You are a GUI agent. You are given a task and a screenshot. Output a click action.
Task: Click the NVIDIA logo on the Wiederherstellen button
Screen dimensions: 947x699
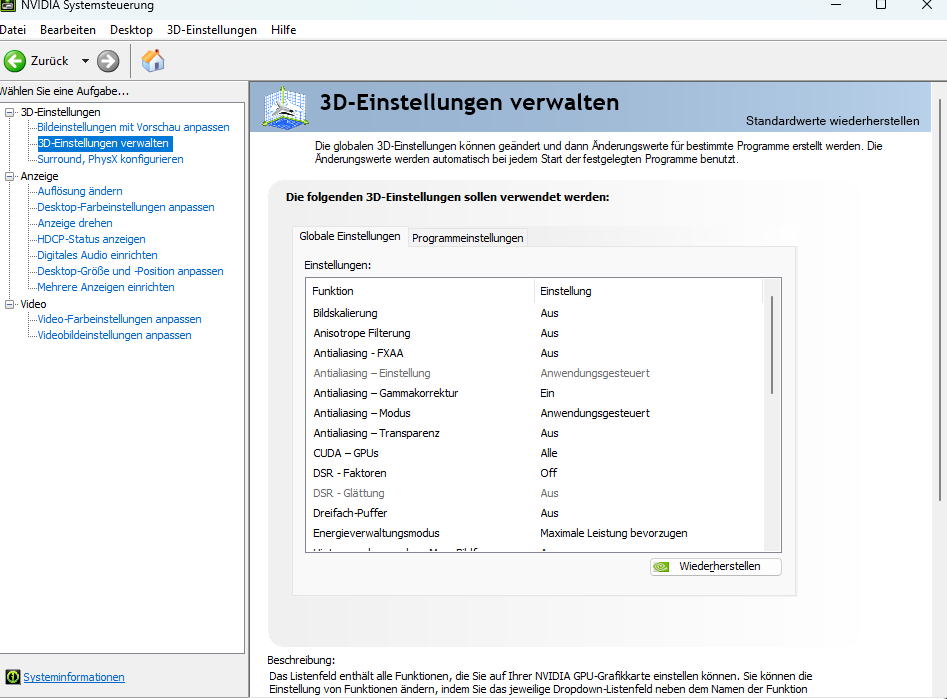(x=662, y=567)
